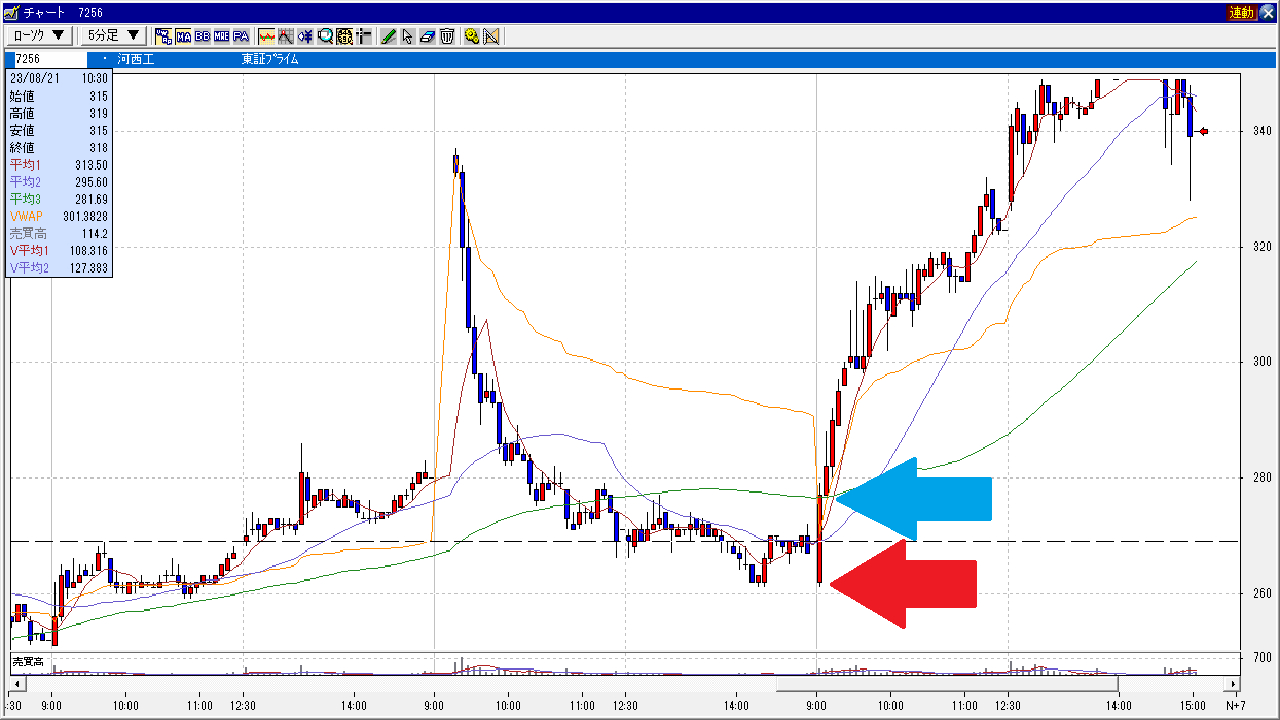Click the red-green line chart icon

(267, 36)
